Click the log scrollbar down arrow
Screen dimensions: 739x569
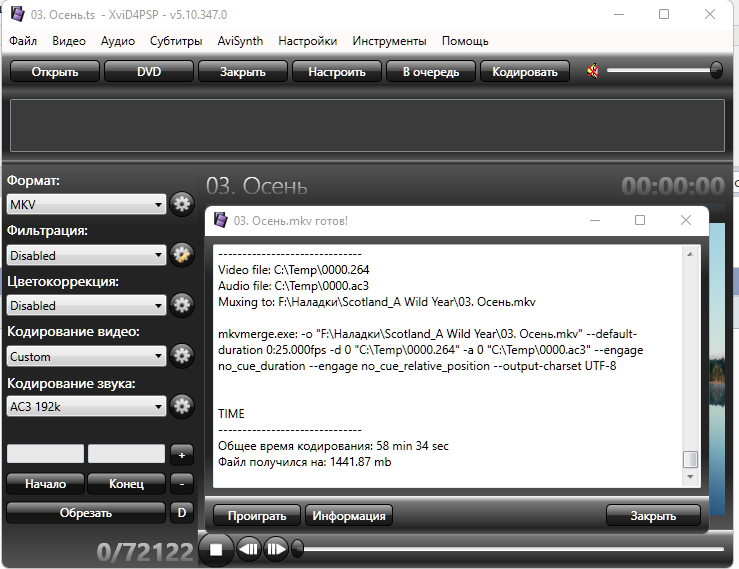coord(690,477)
